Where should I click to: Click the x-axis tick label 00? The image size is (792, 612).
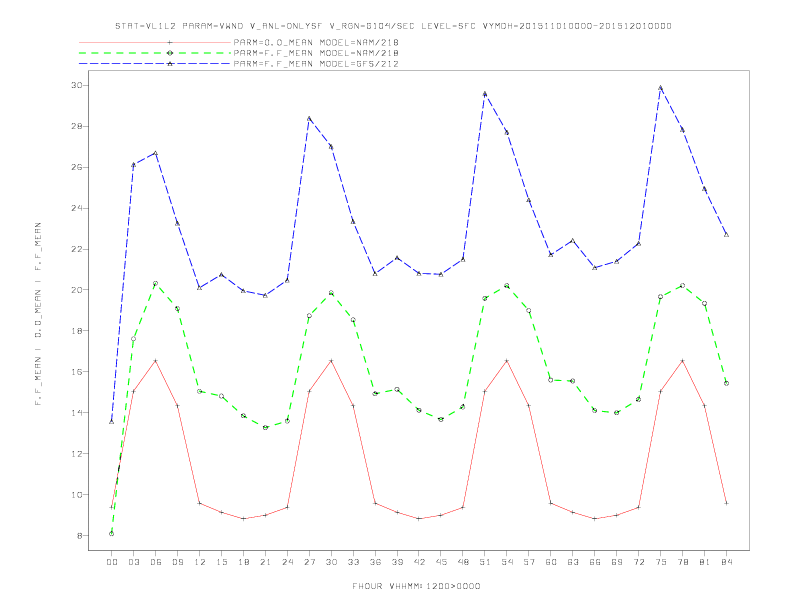pos(112,562)
